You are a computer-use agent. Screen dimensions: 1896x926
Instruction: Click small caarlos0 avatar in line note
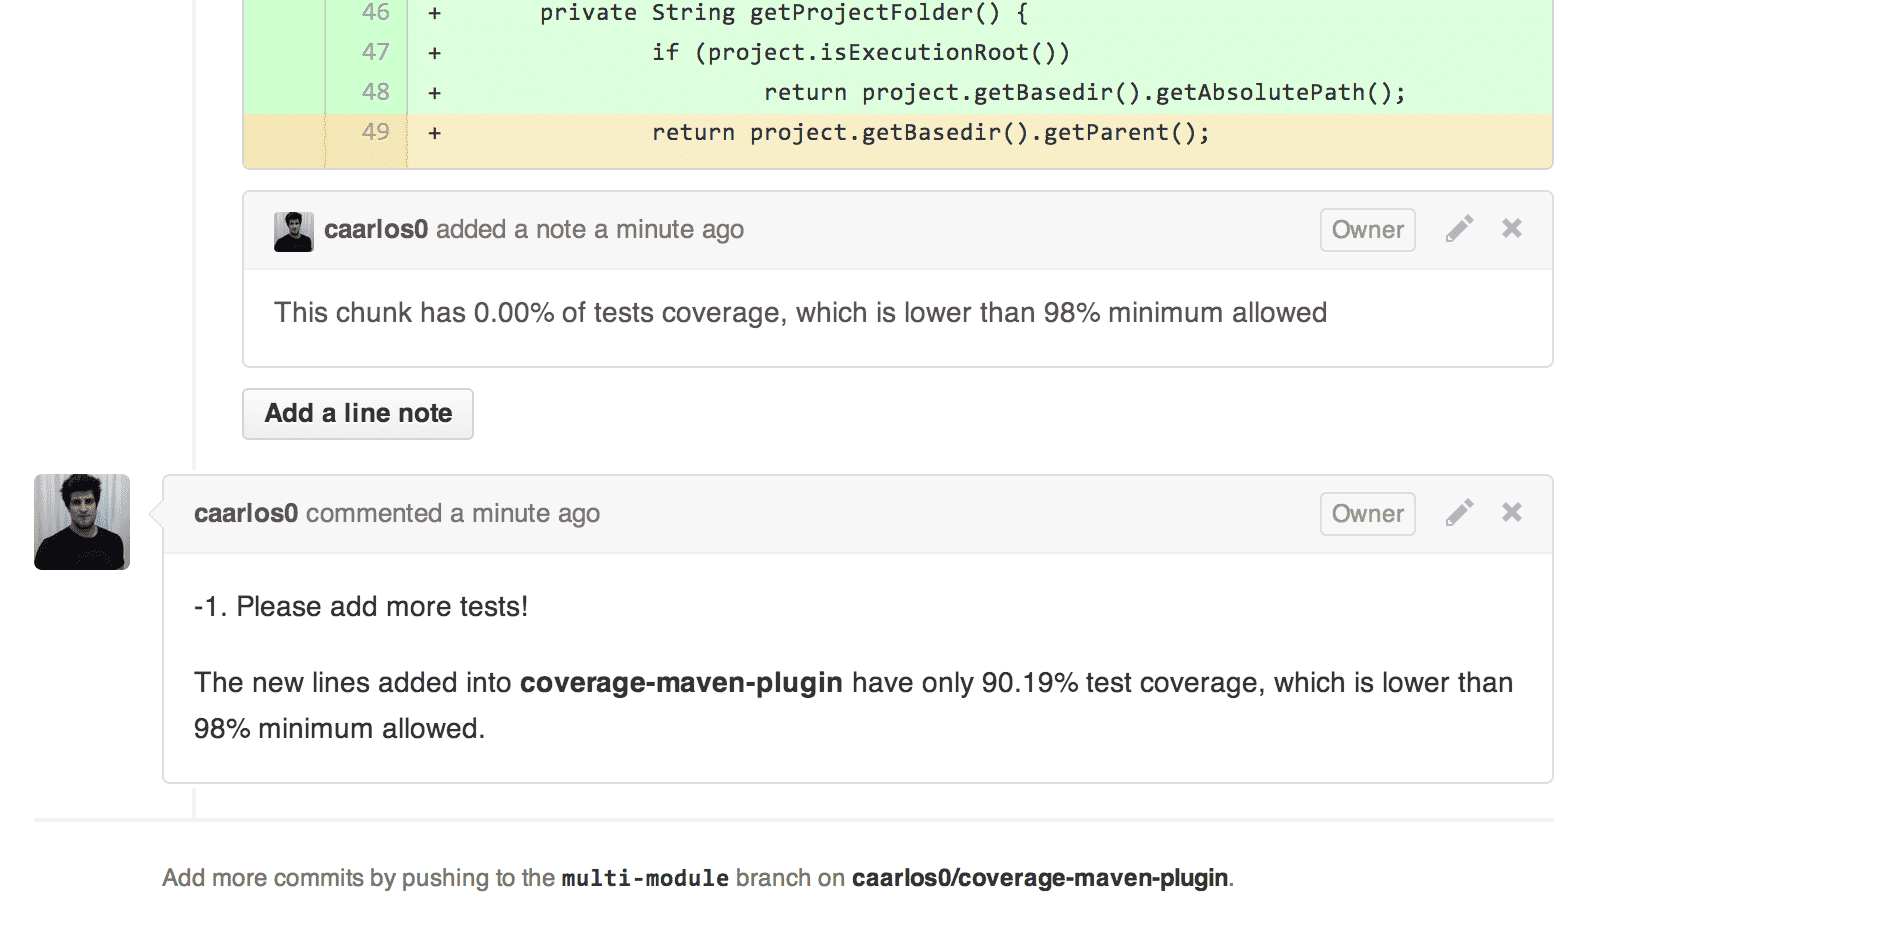point(294,231)
